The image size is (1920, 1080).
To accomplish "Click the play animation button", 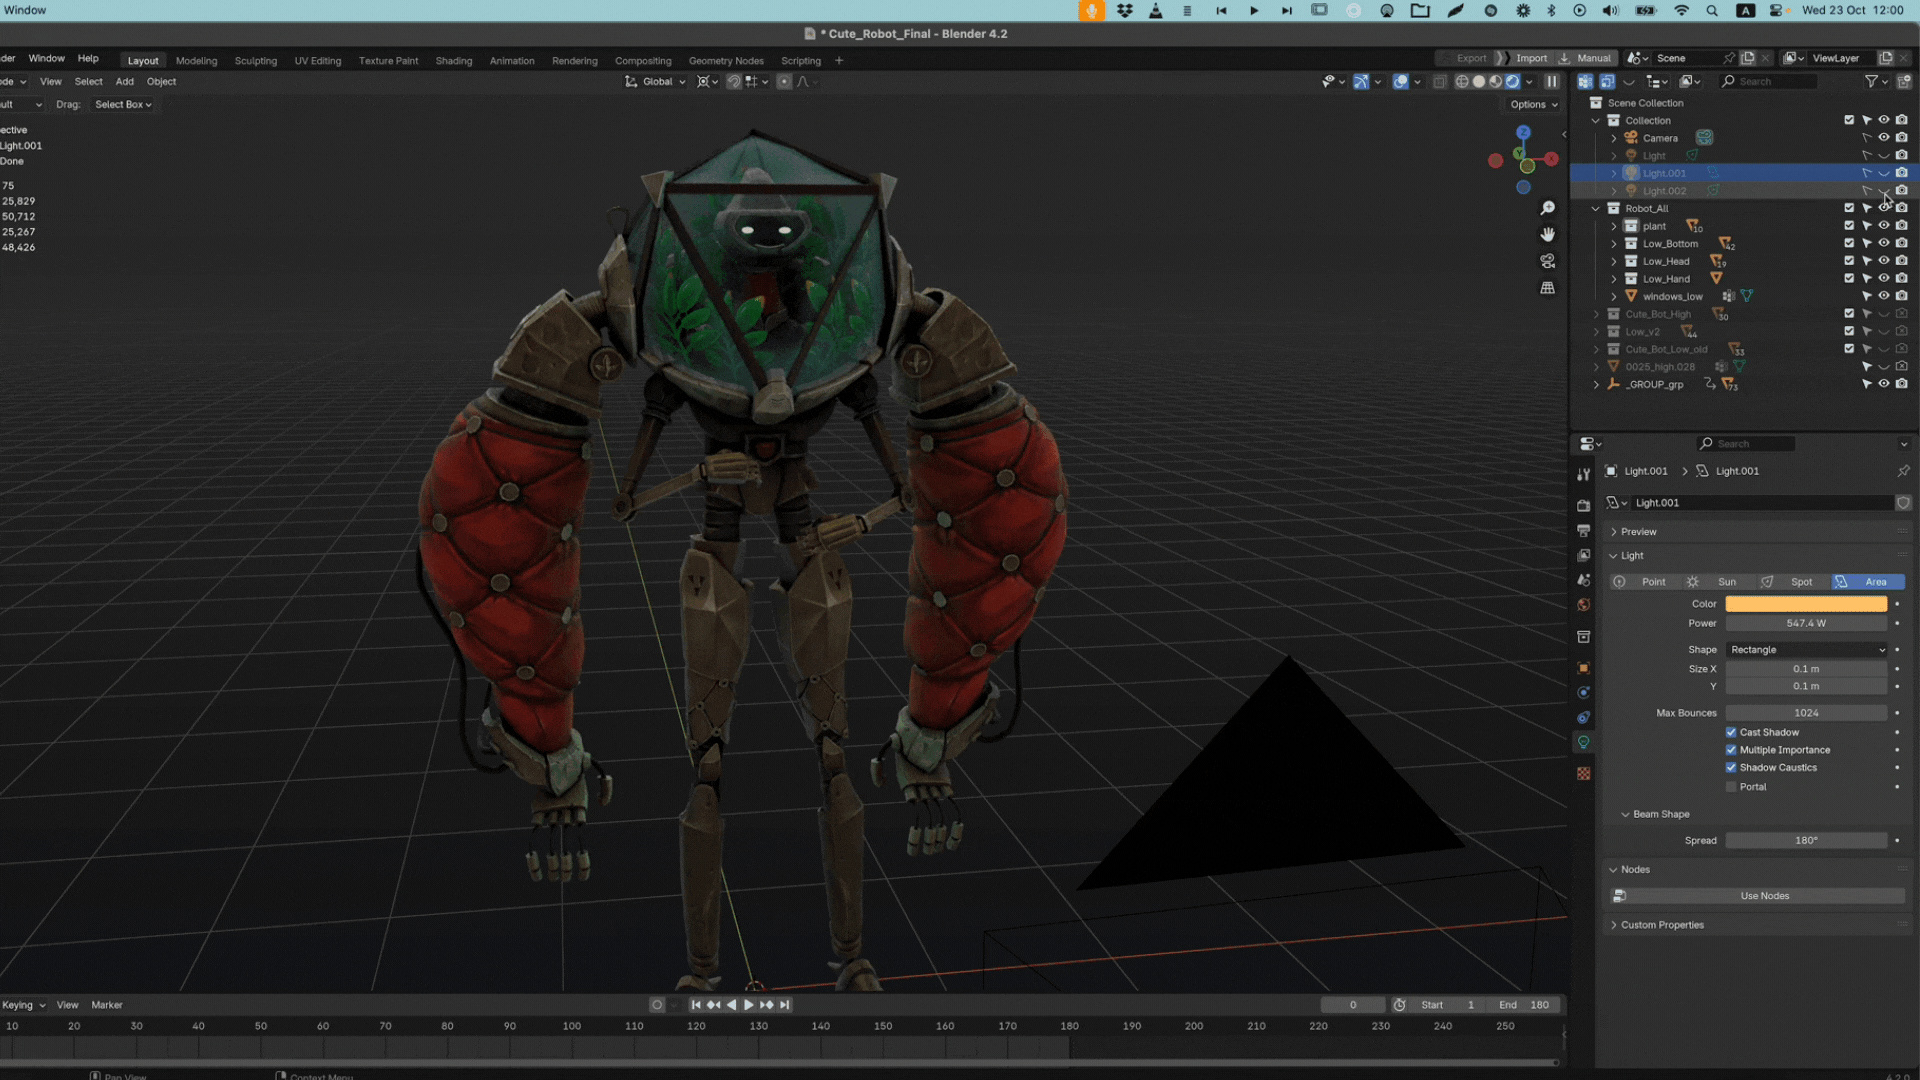I will click(748, 1005).
